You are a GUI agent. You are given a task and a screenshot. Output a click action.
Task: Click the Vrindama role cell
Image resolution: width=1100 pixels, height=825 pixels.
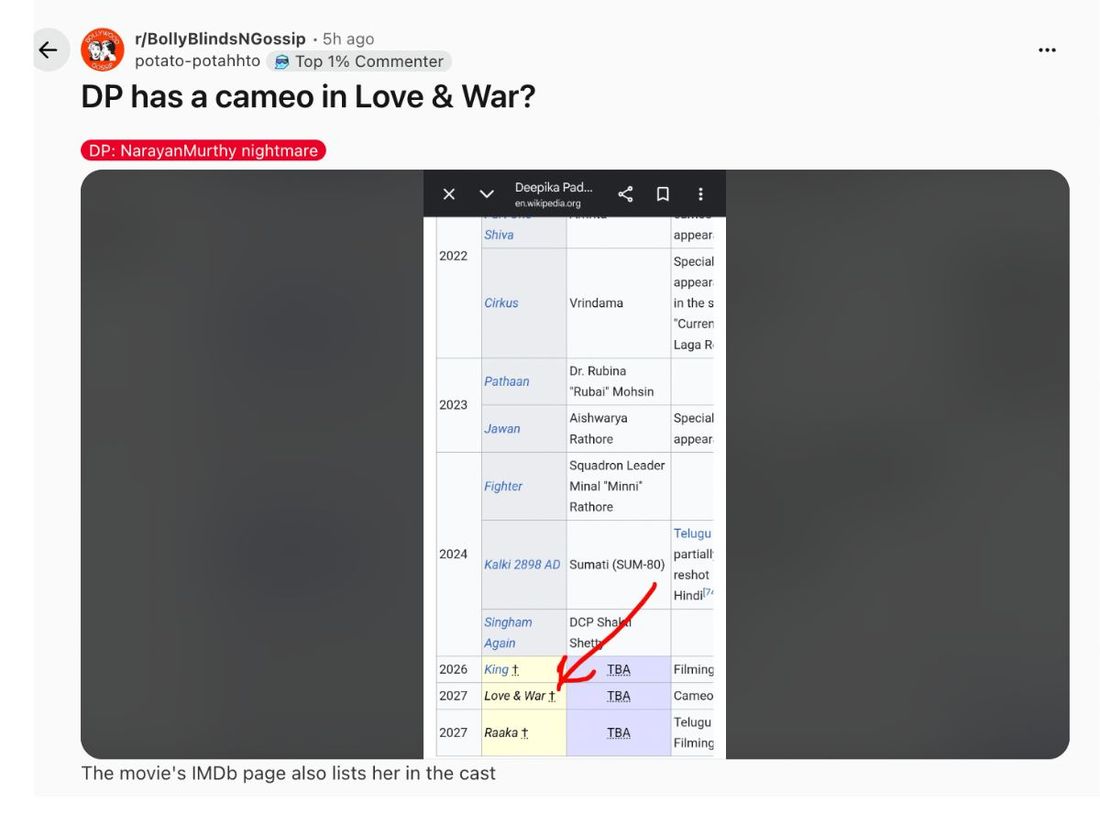(x=618, y=303)
